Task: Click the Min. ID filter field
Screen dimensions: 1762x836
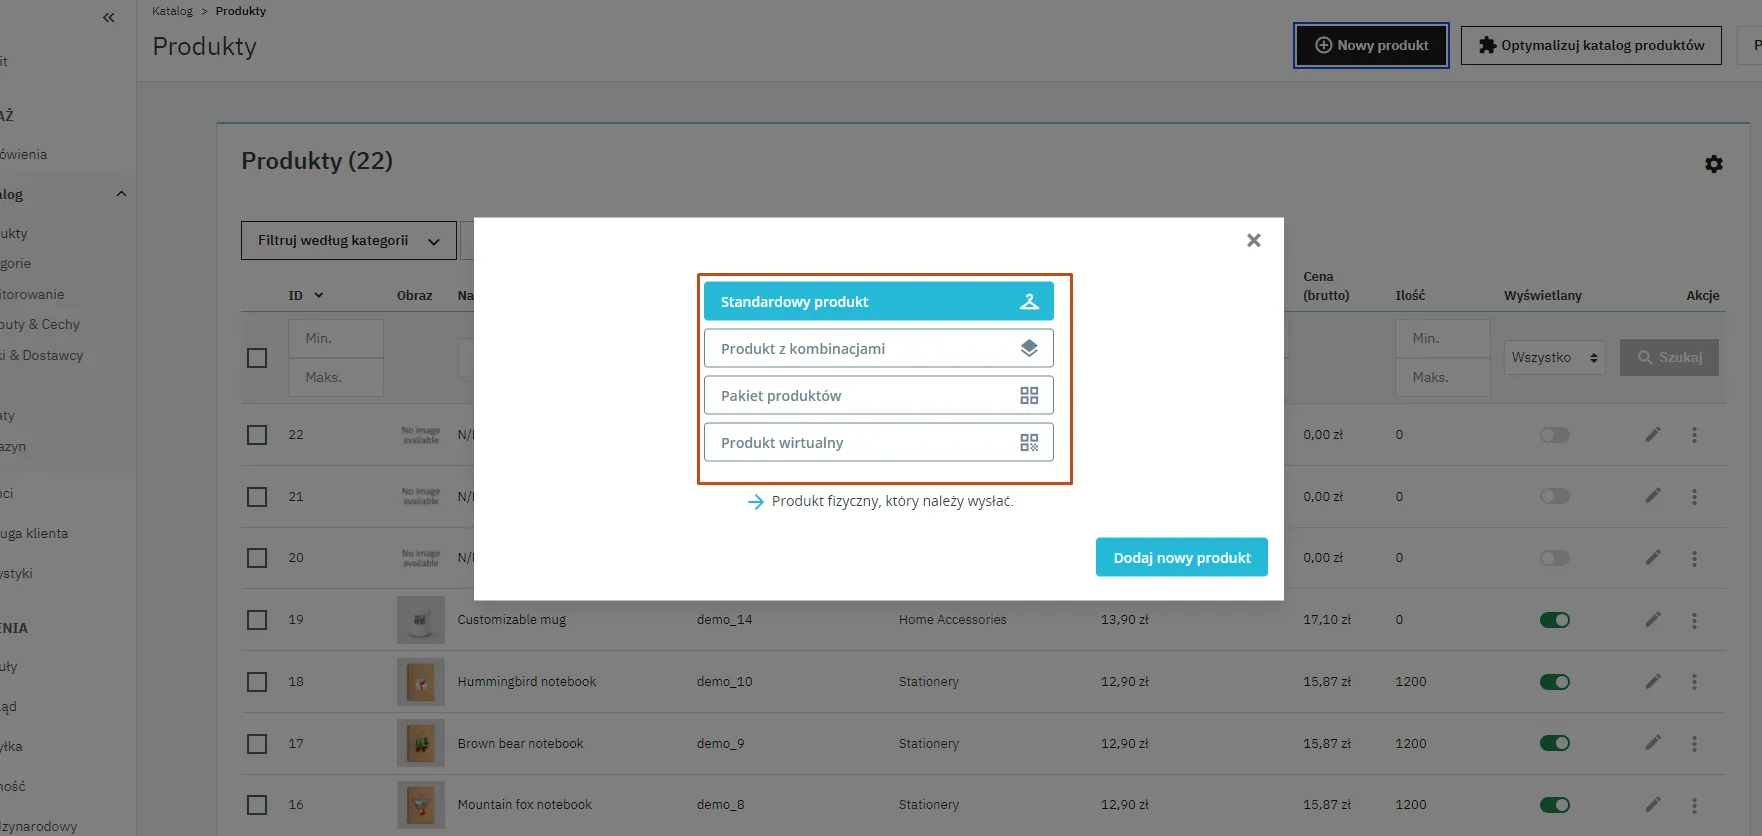Action: (x=335, y=339)
